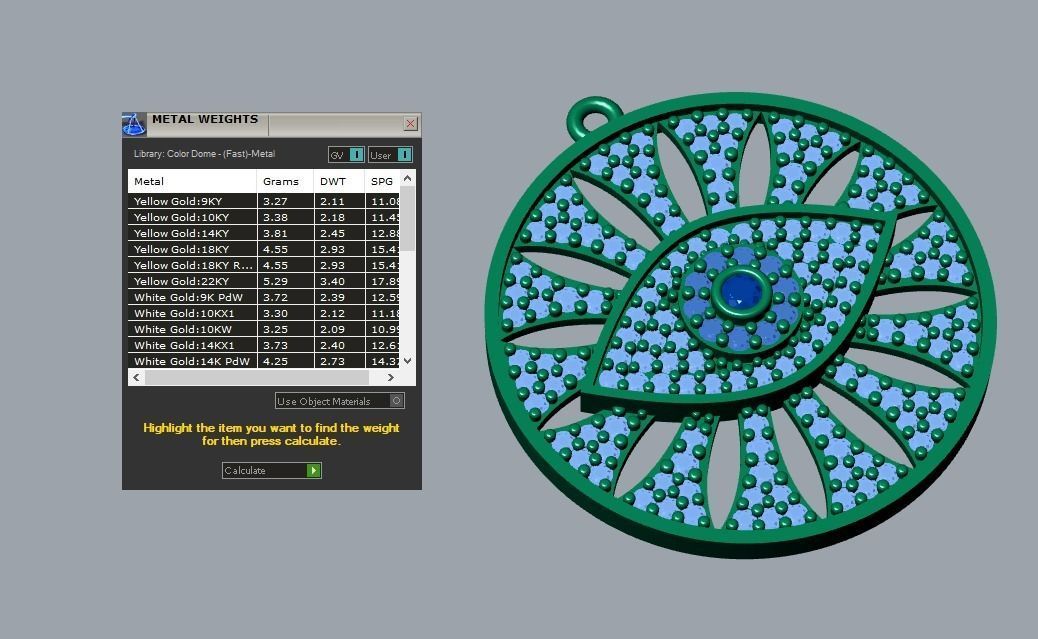1038x639 pixels.
Task: Select the Yellow Gold:18KY row
Action: [263, 249]
